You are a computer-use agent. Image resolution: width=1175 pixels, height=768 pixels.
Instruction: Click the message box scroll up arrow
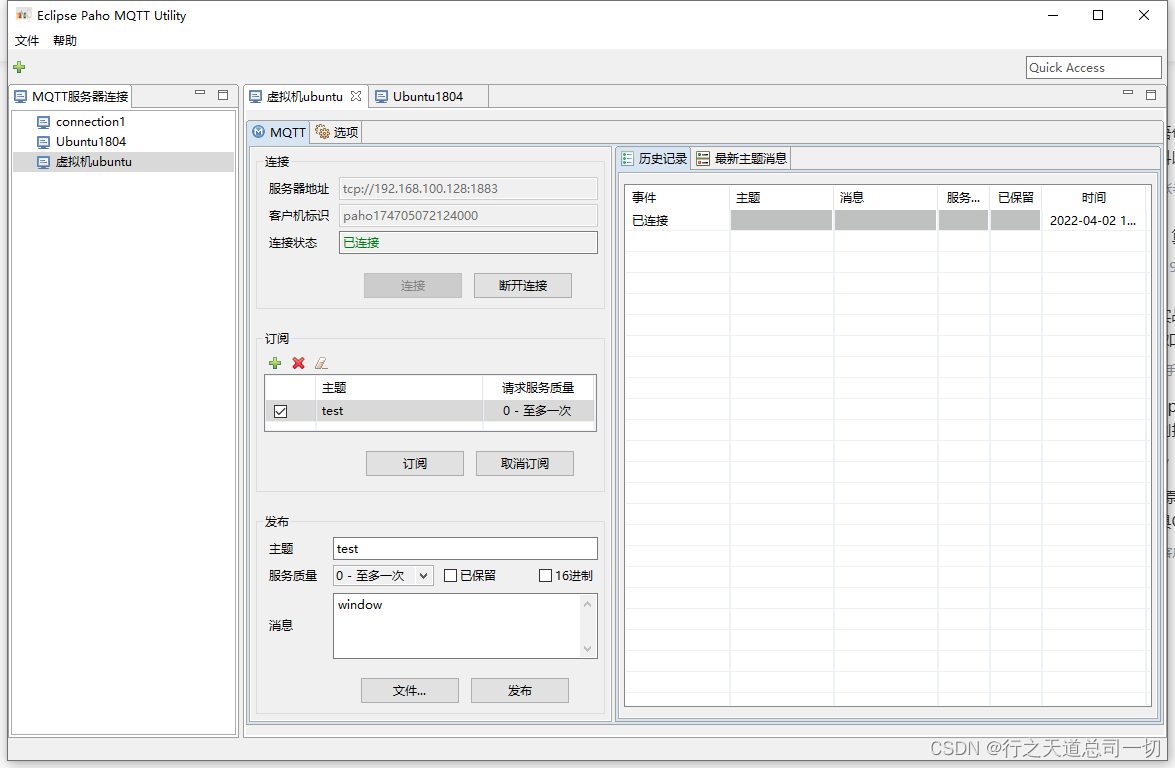pyautogui.click(x=588, y=604)
